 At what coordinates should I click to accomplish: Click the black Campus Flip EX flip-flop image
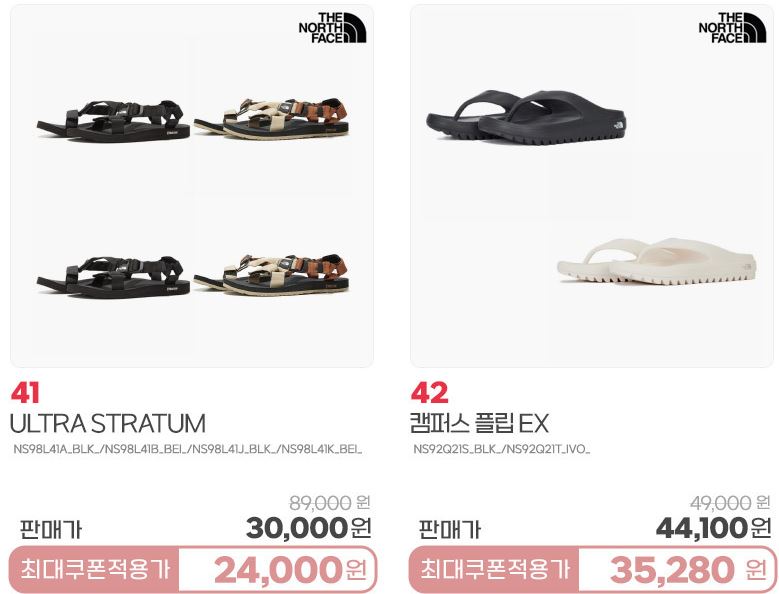[526, 117]
